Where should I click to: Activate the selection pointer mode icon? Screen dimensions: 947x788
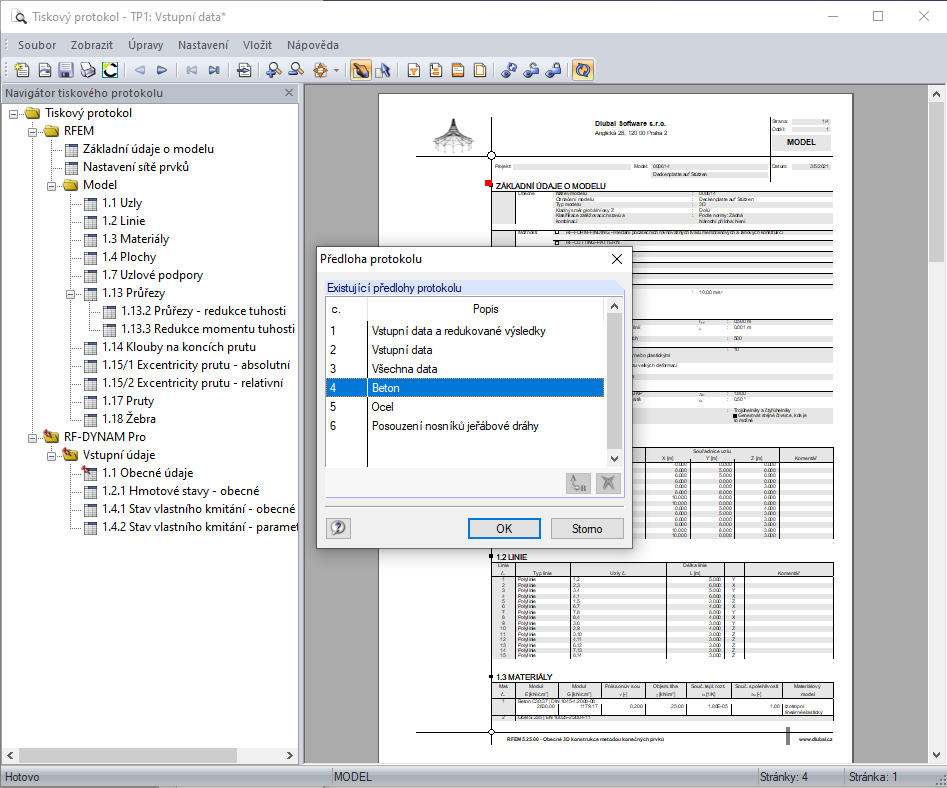tap(383, 70)
